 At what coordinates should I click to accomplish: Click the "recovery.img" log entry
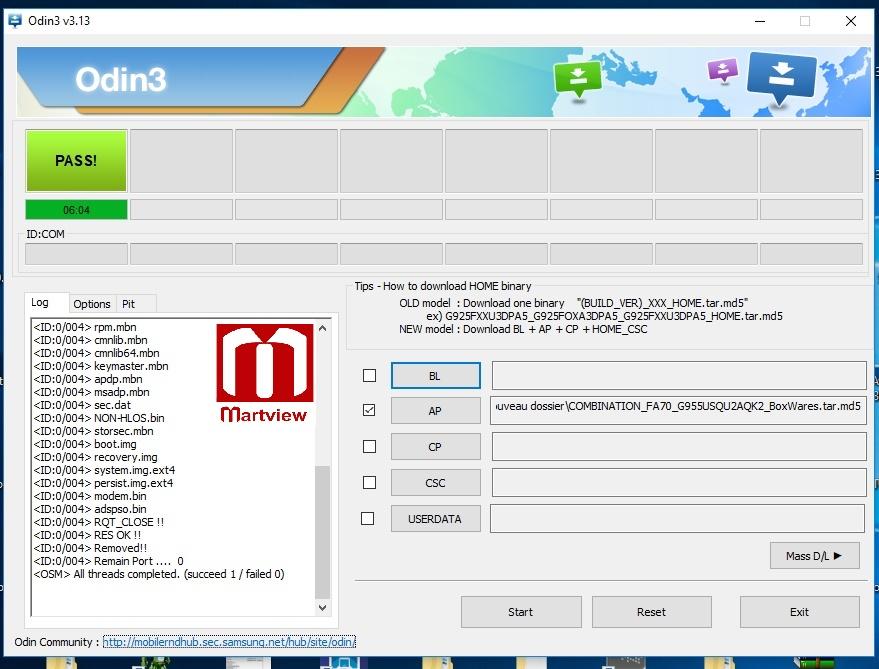click(95, 456)
